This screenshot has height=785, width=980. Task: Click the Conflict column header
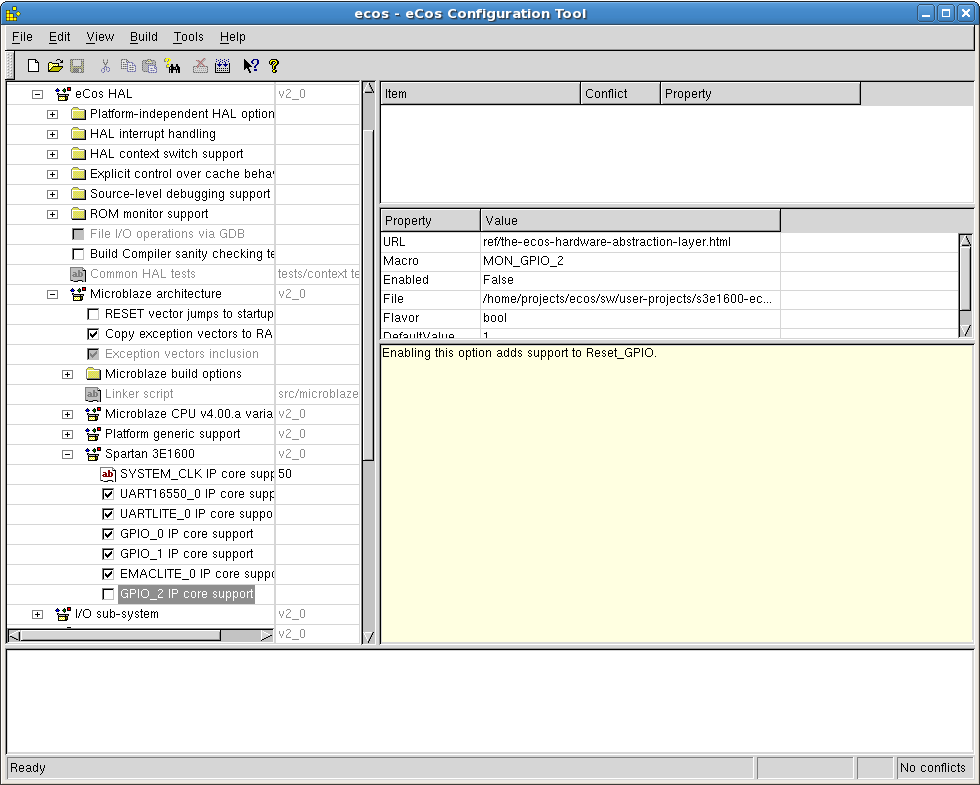click(620, 94)
